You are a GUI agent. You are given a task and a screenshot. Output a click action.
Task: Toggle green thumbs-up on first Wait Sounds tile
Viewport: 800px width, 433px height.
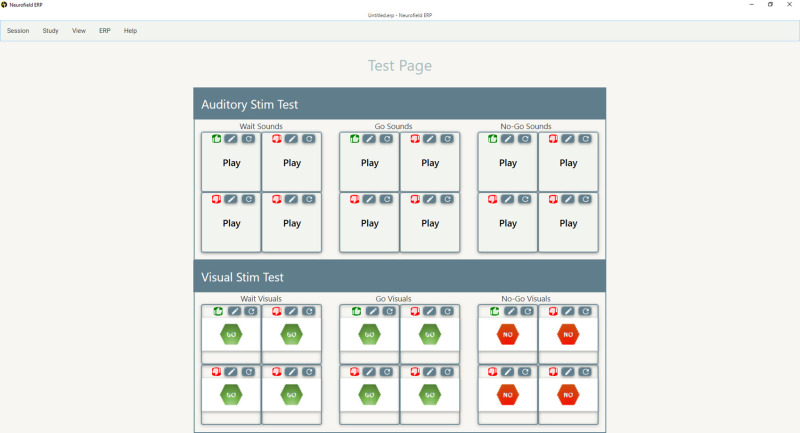216,139
